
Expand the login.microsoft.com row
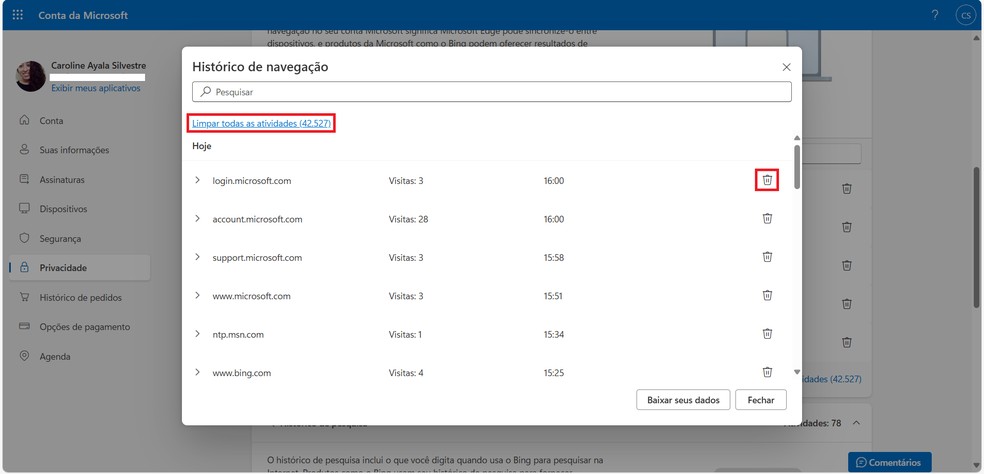(197, 180)
